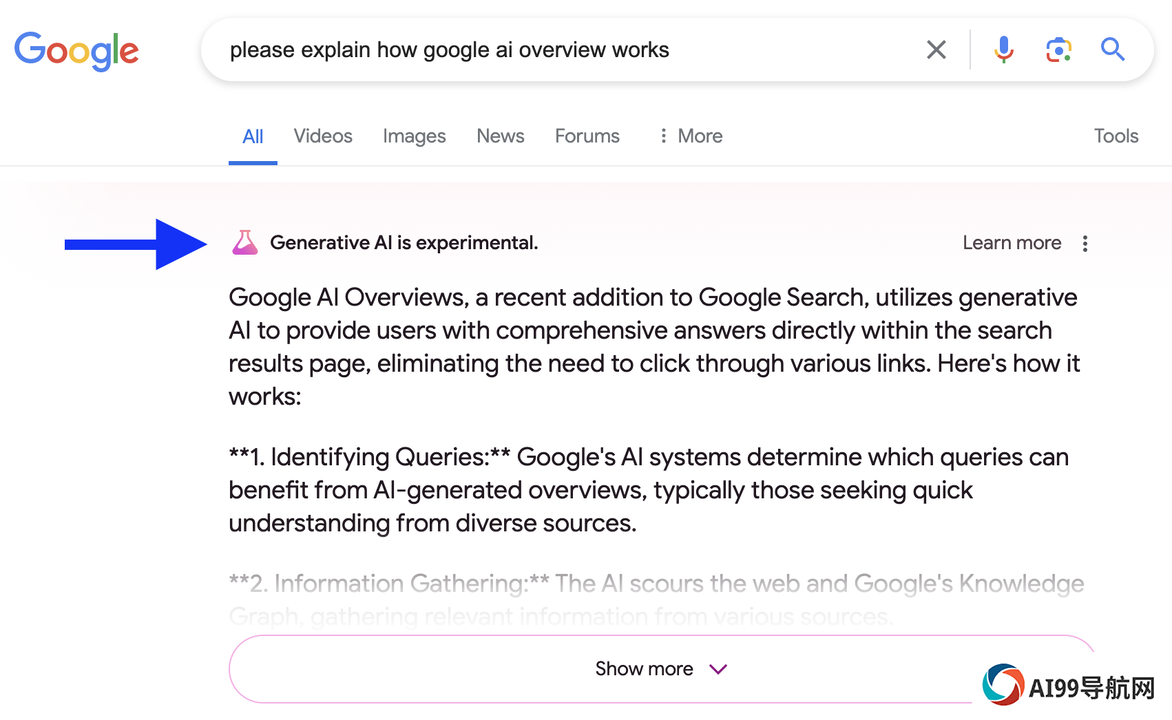This screenshot has width=1172, height=720.
Task: Switch to the Videos tab
Action: coord(323,135)
